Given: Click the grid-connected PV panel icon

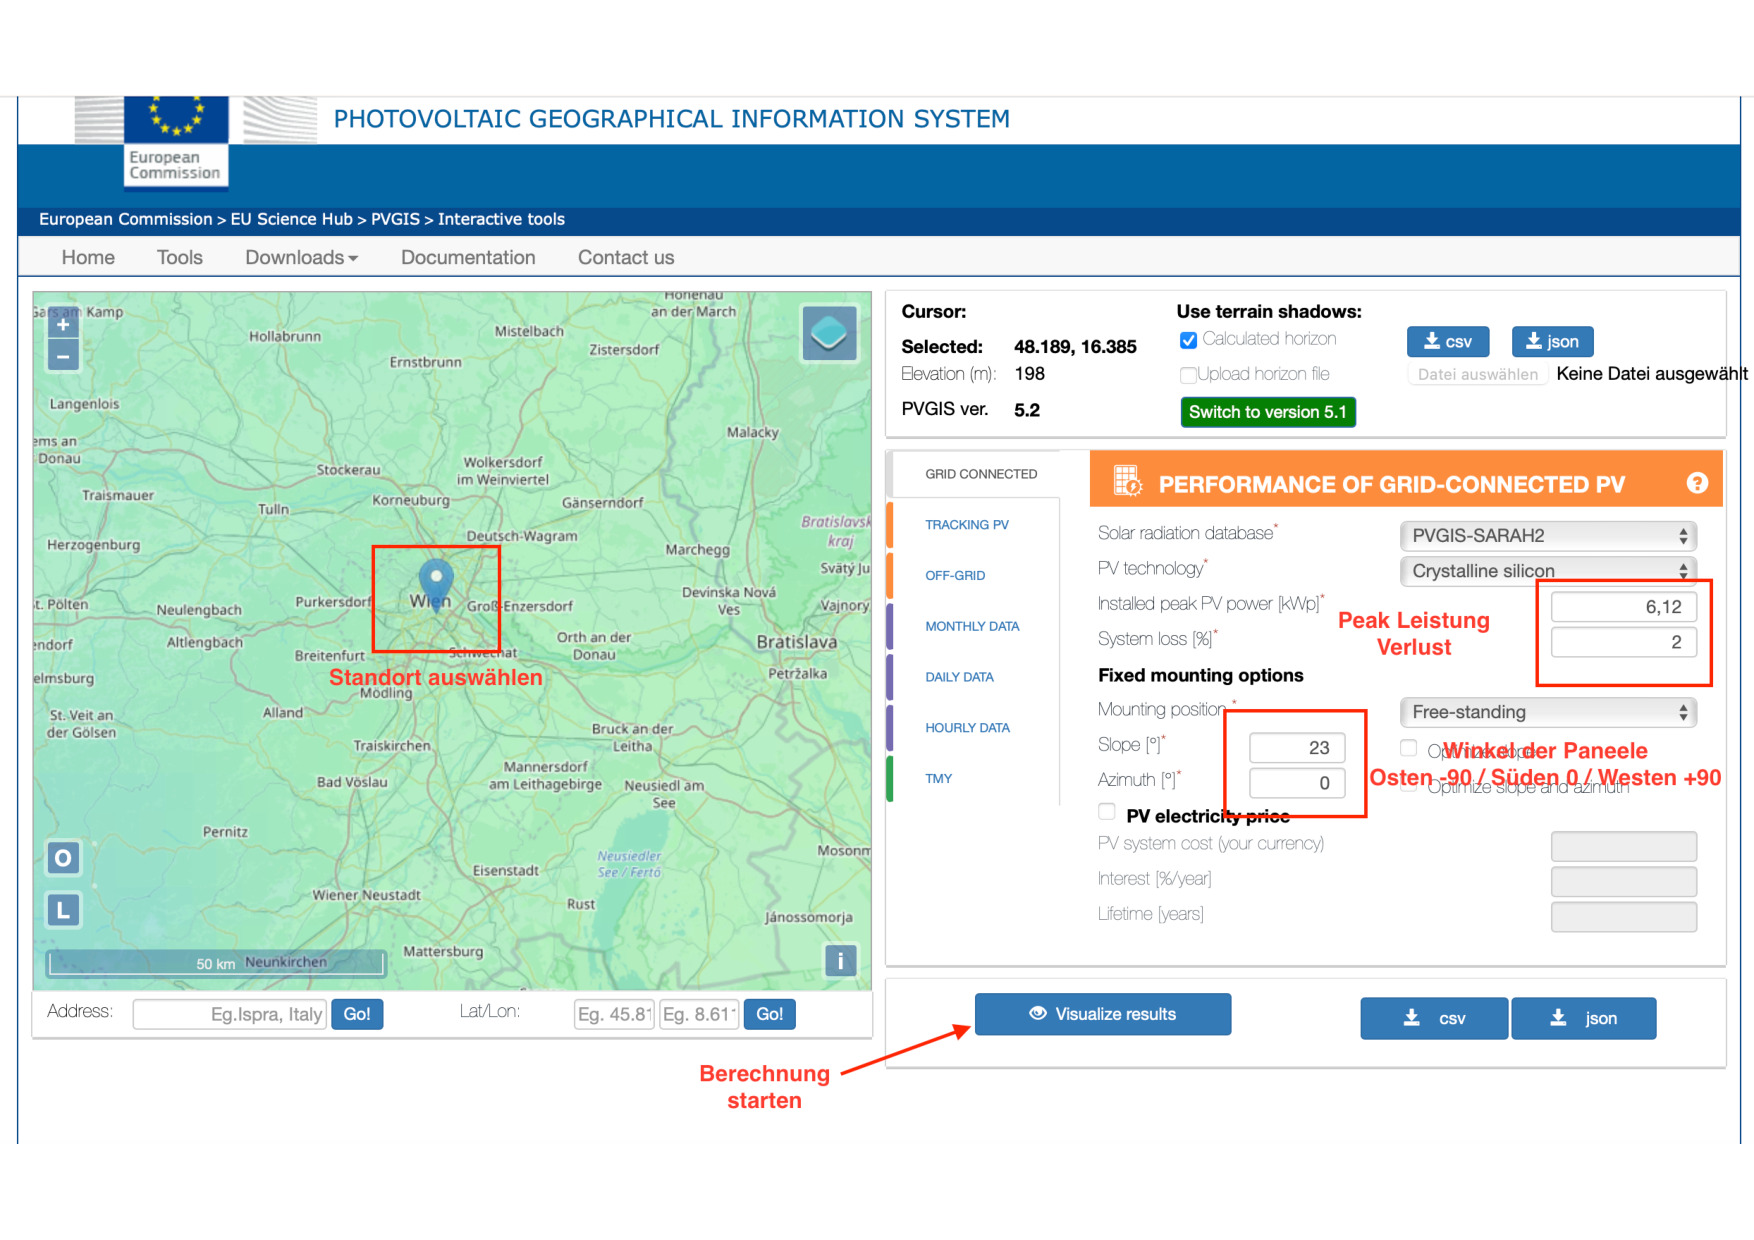Looking at the screenshot, I should [x=1127, y=482].
